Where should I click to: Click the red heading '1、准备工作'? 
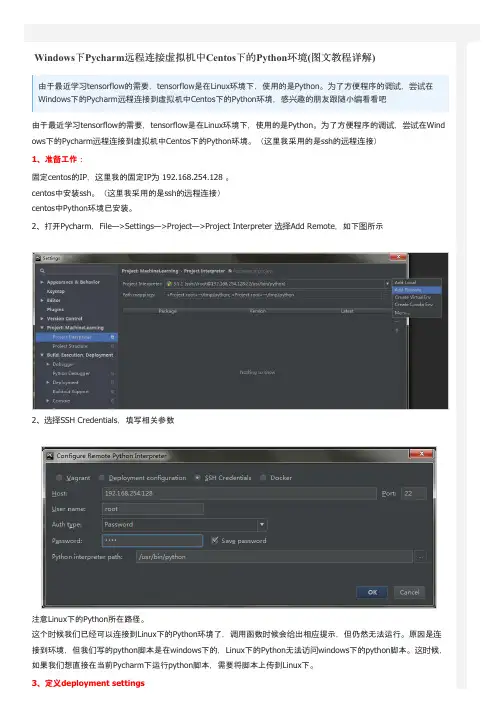[x=55, y=159]
